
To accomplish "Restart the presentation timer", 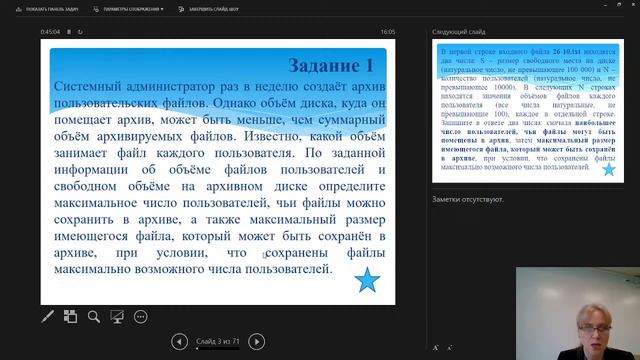I will pos(80,31).
